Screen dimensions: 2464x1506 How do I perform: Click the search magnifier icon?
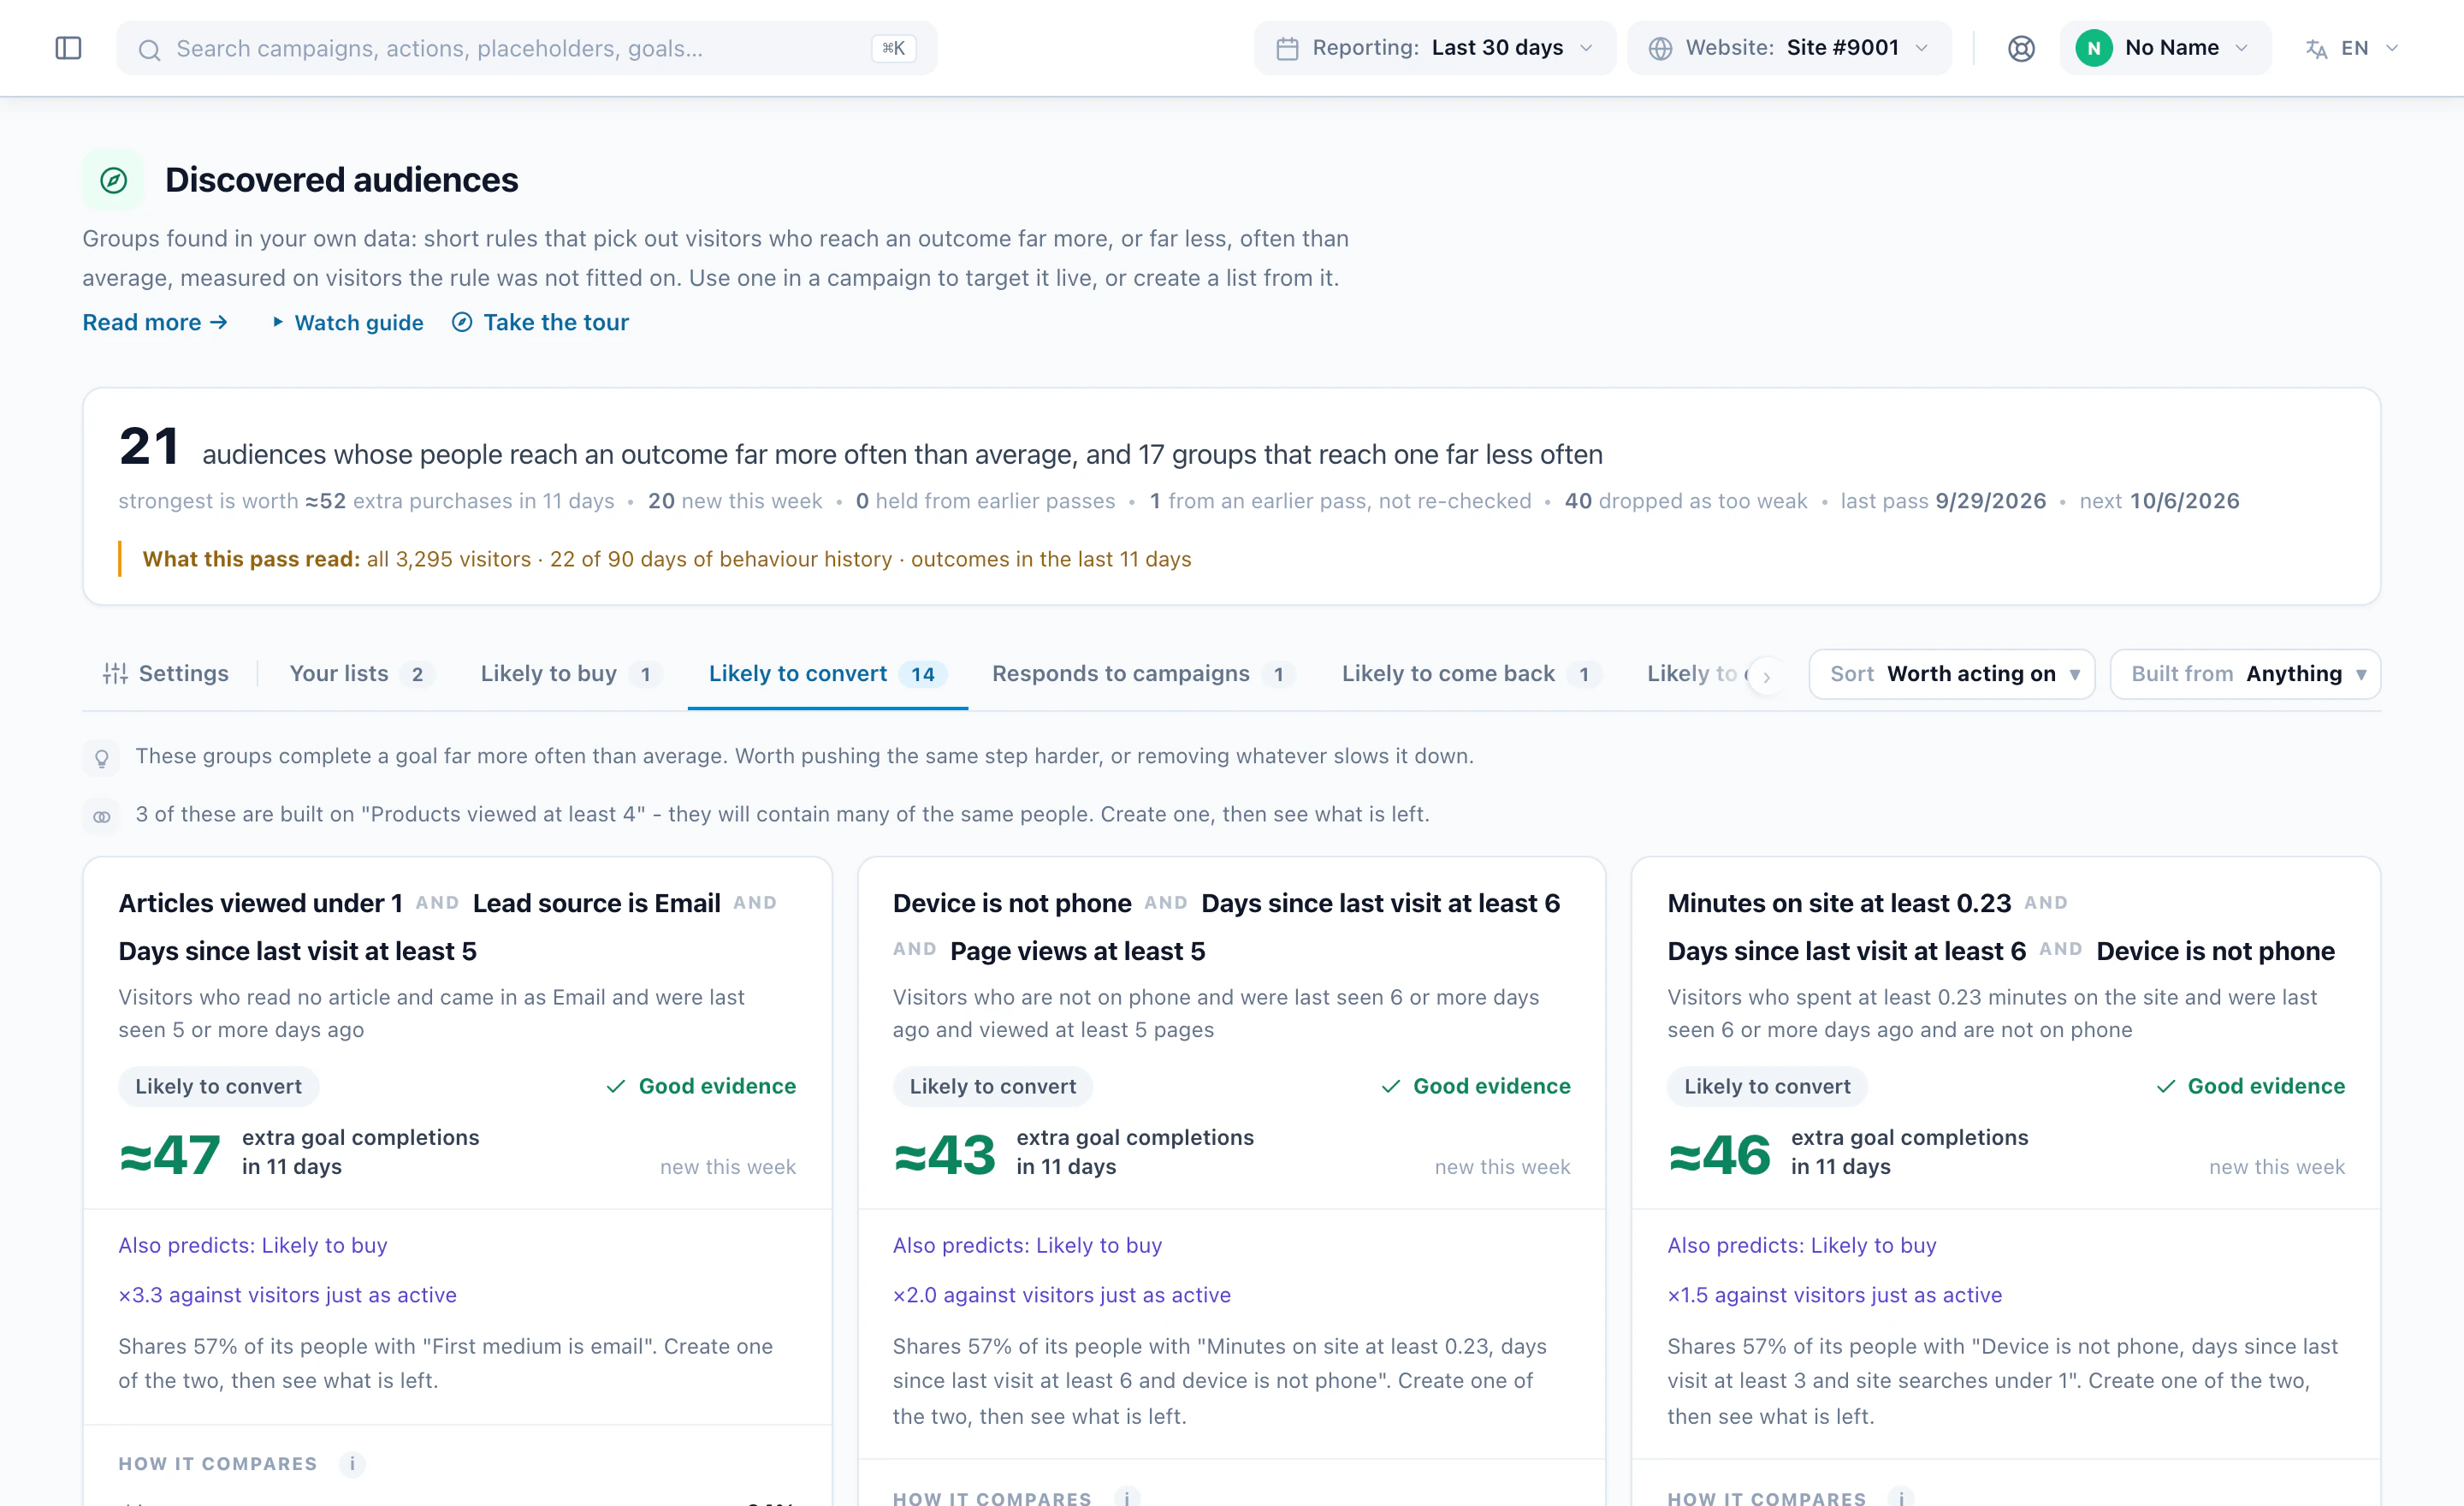point(149,49)
